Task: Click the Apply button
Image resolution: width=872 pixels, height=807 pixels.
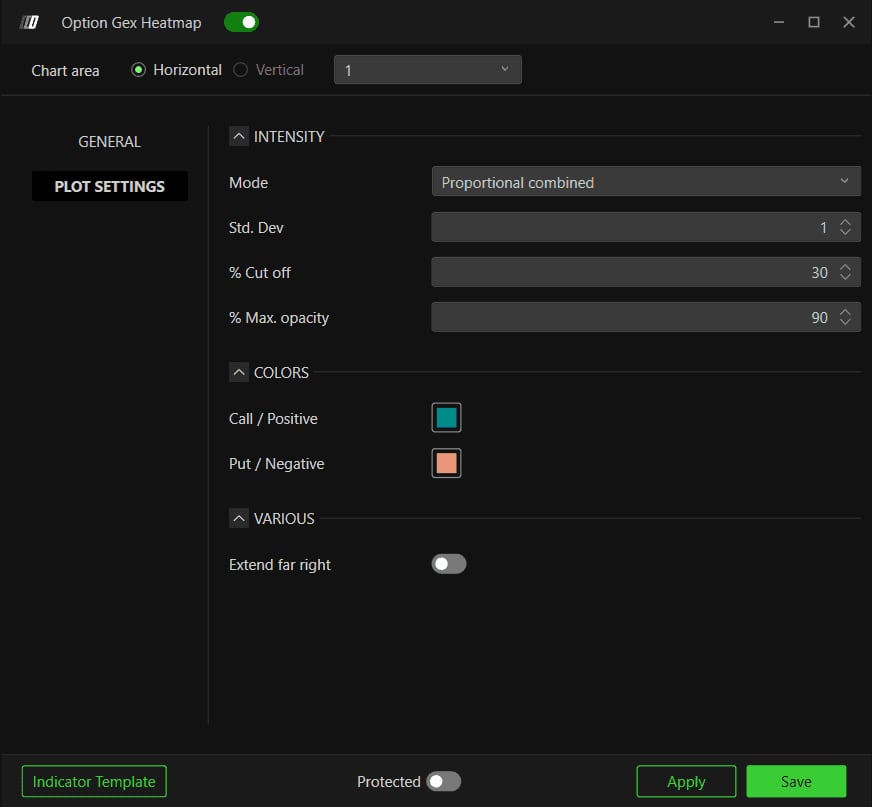Action: click(x=686, y=781)
